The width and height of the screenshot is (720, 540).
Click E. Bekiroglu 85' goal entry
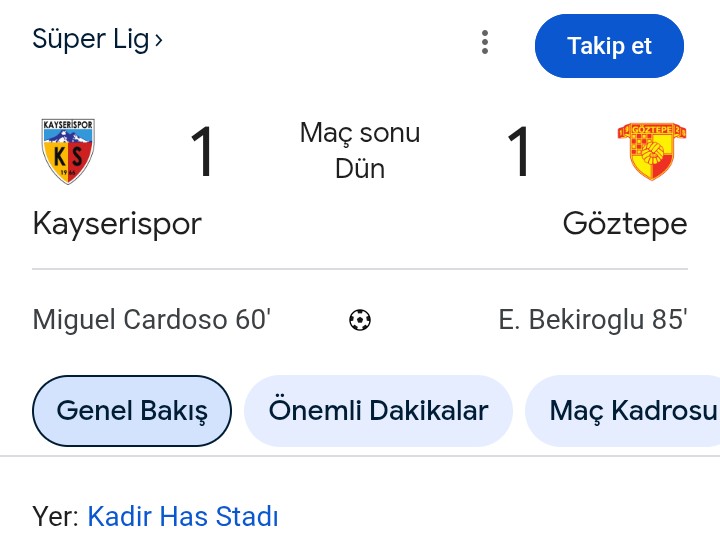pyautogui.click(x=592, y=320)
